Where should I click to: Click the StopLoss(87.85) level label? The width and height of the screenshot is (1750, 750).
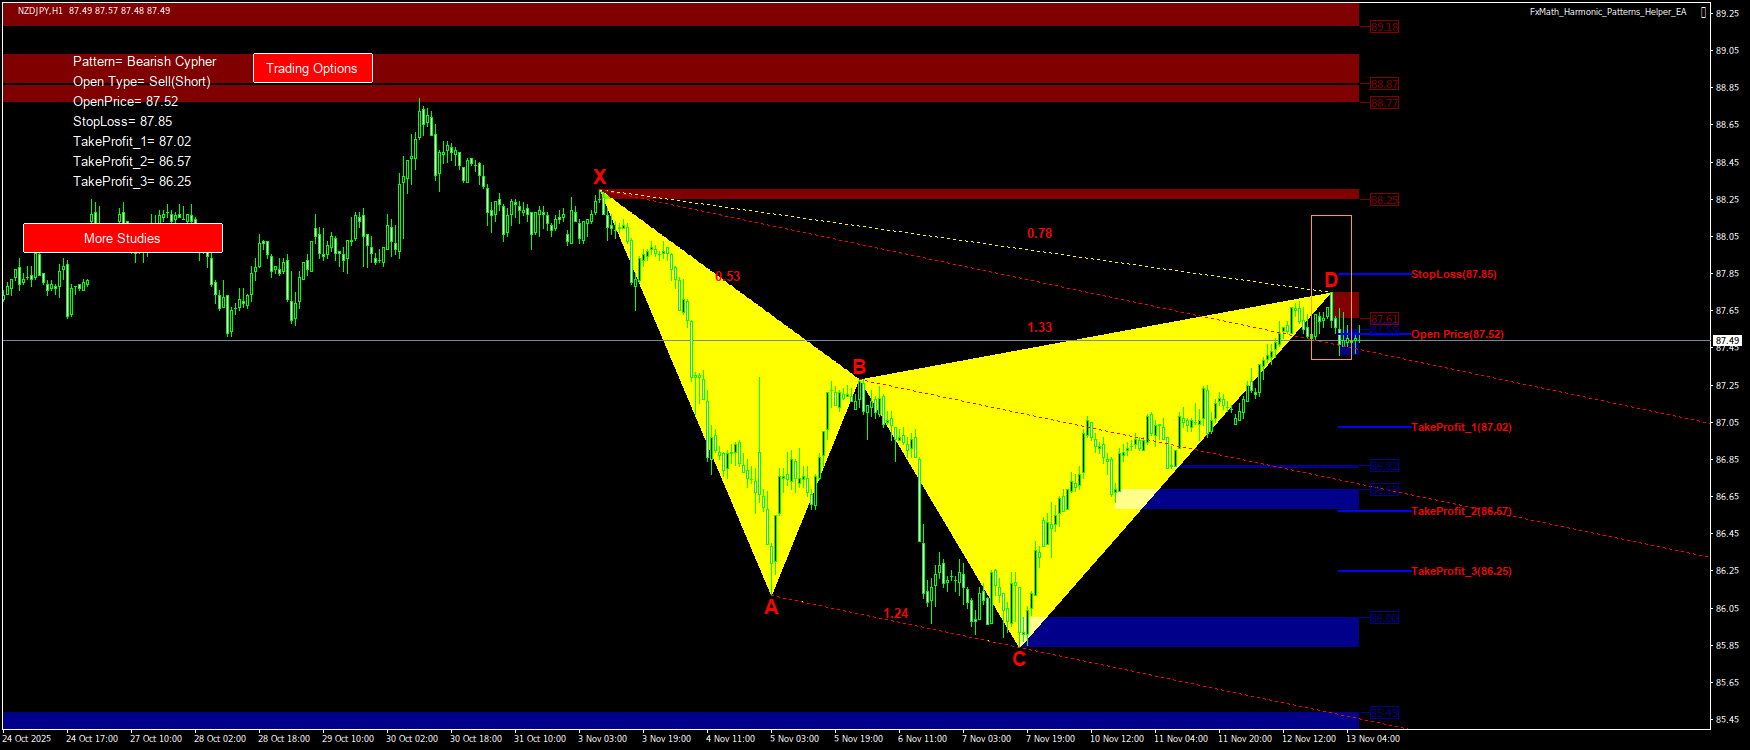click(1453, 274)
